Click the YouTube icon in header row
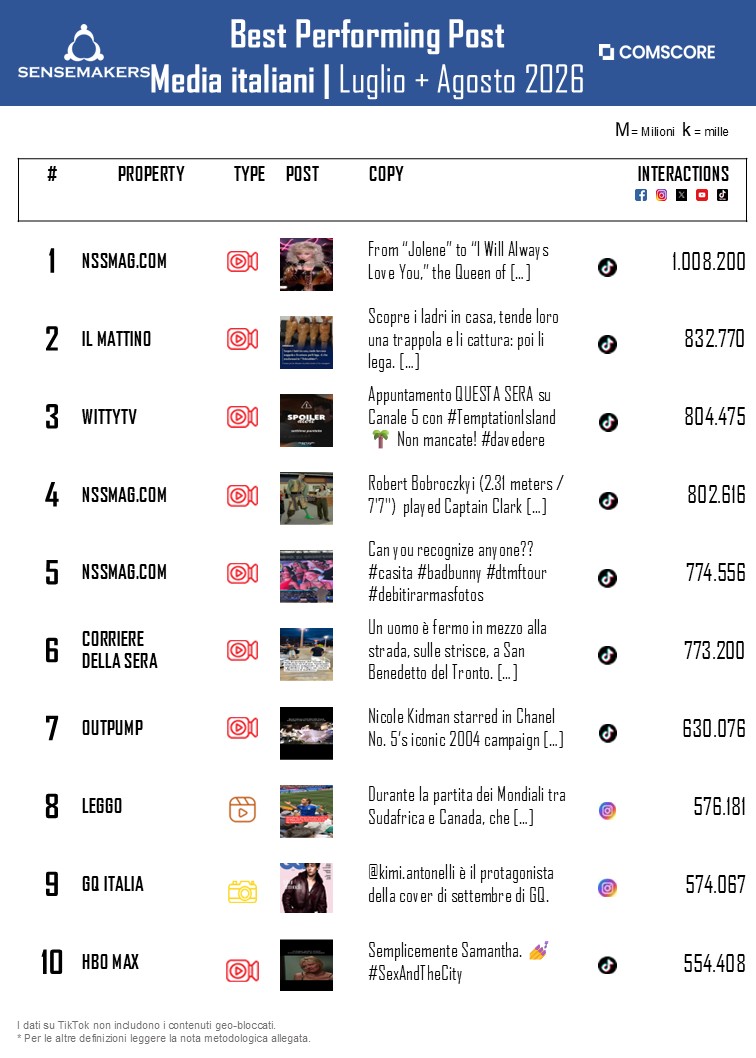The image size is (756, 1058). (x=702, y=195)
